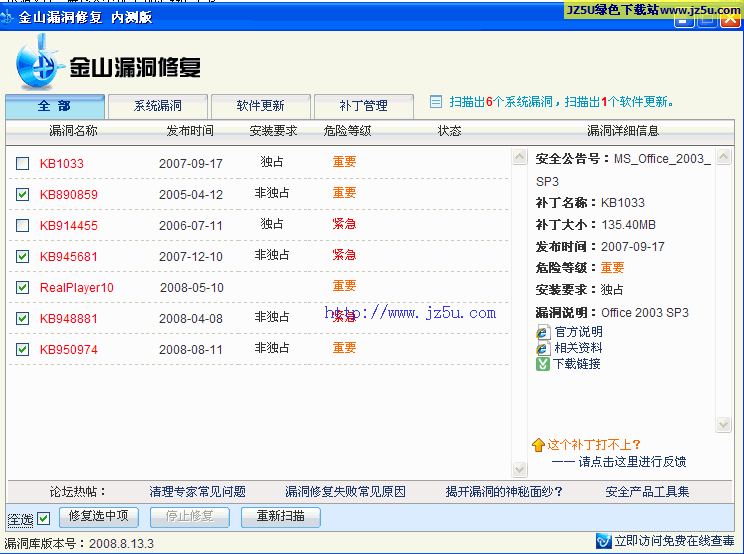Click the details panel scroll-up arrow
744x554 pixels.
724,157
